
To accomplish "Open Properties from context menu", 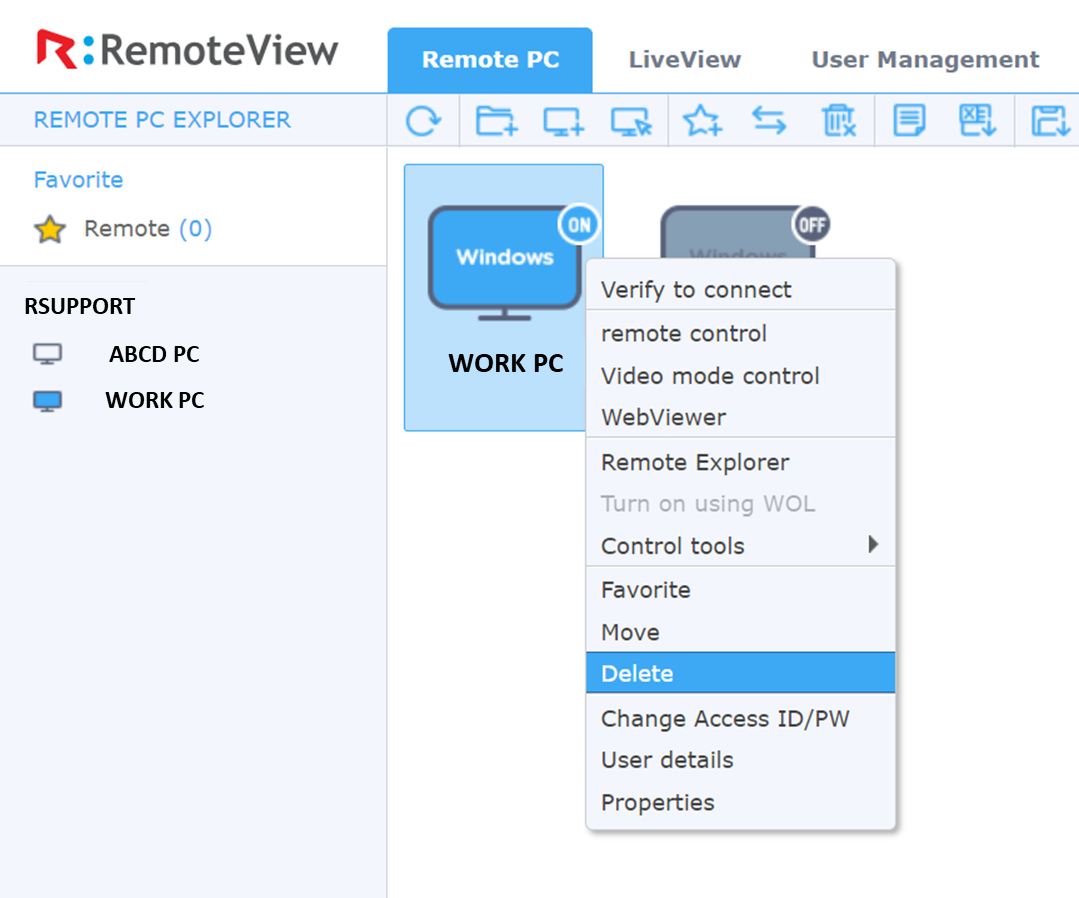I will 740,802.
